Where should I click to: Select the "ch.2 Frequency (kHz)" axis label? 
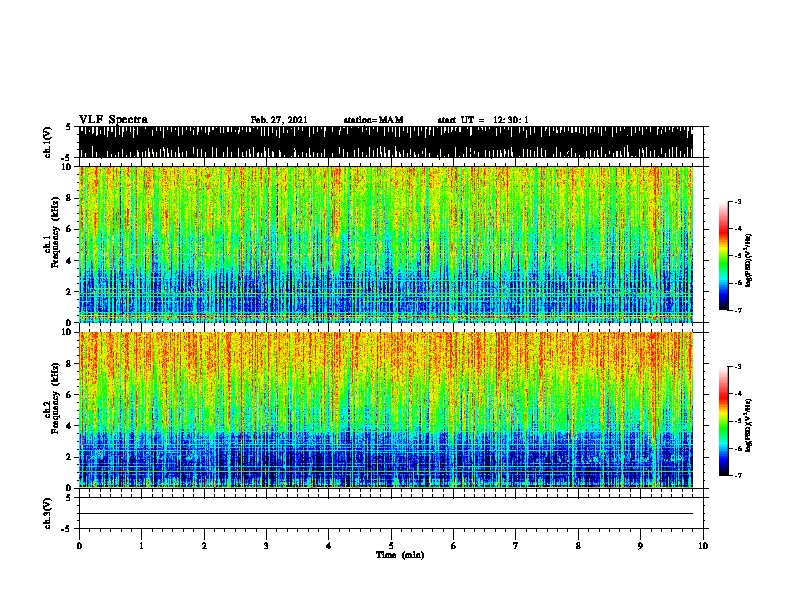click(x=51, y=398)
